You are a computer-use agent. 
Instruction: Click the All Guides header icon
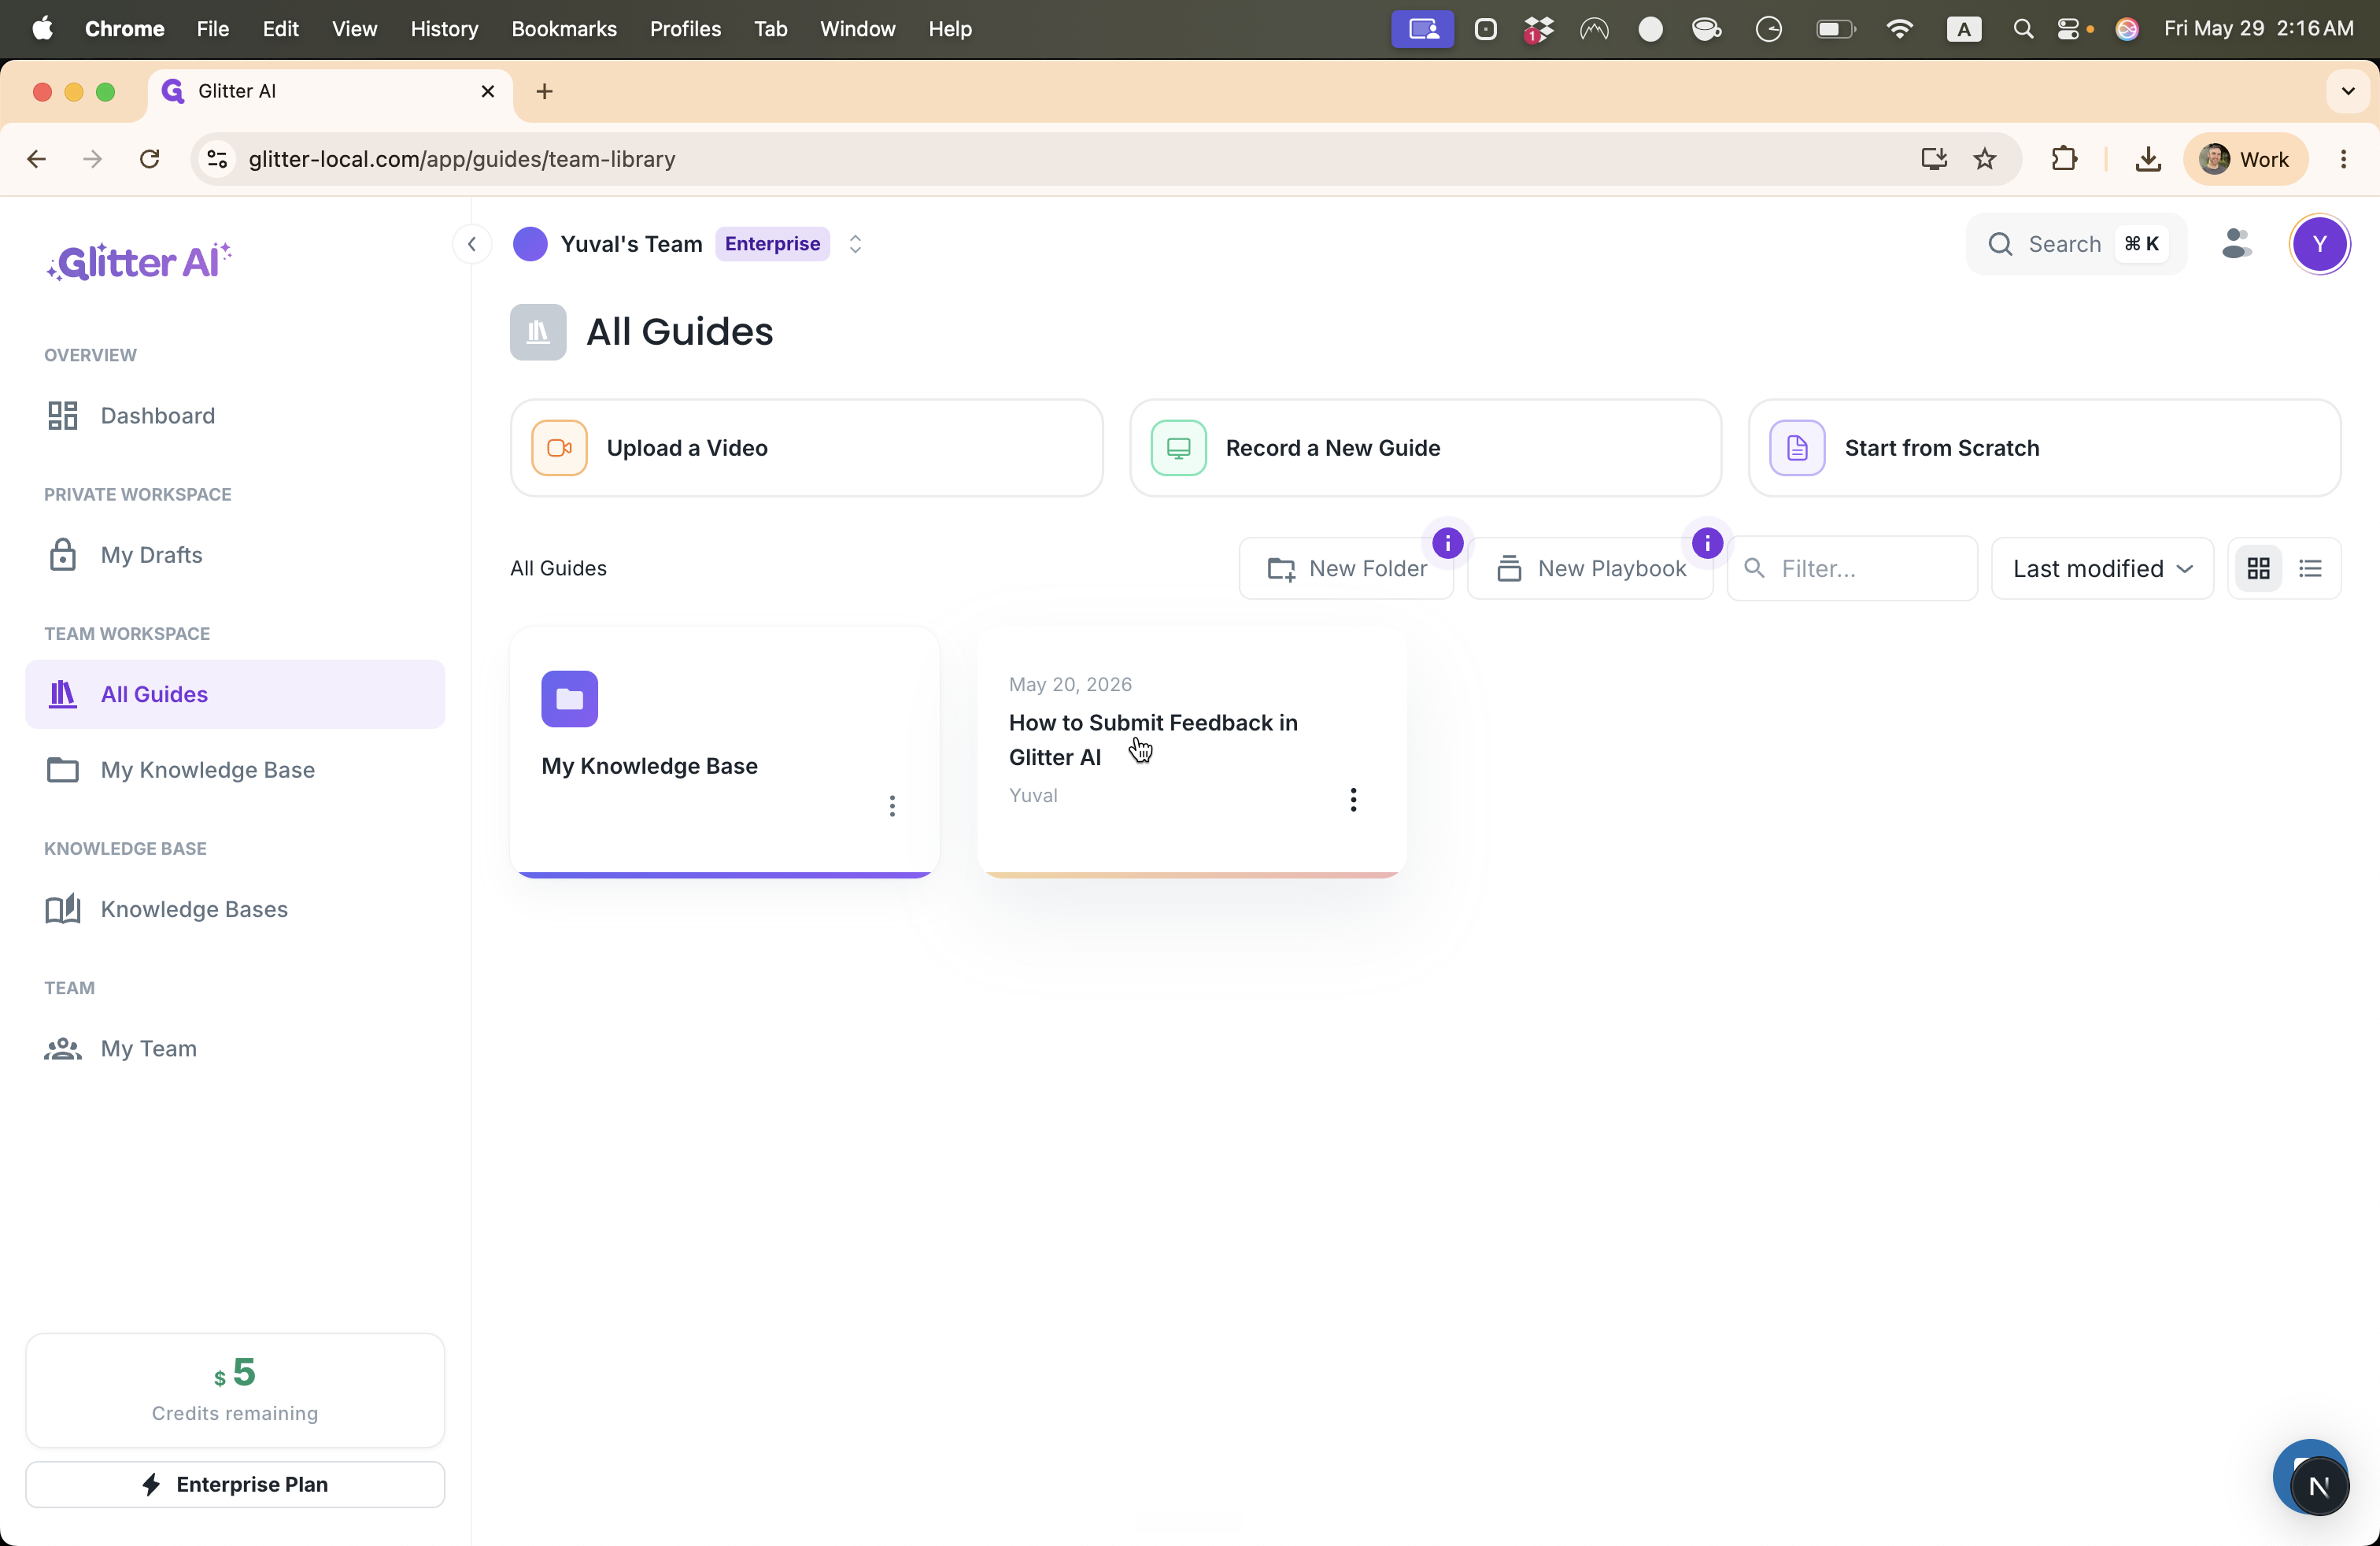tap(538, 332)
